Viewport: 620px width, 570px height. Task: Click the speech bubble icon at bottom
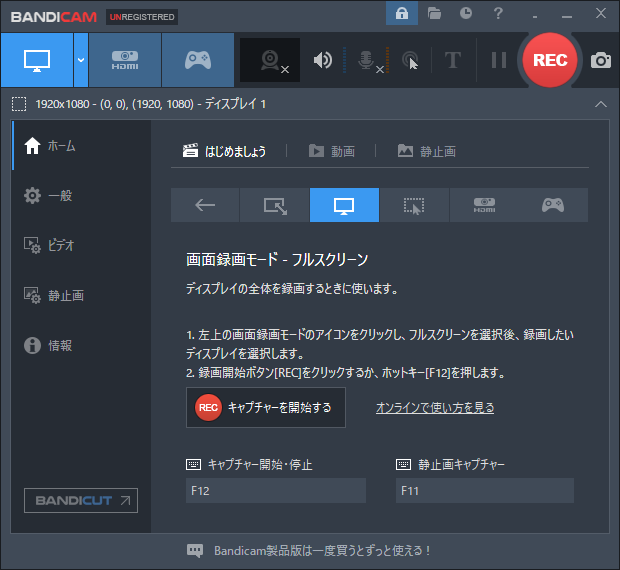click(195, 551)
